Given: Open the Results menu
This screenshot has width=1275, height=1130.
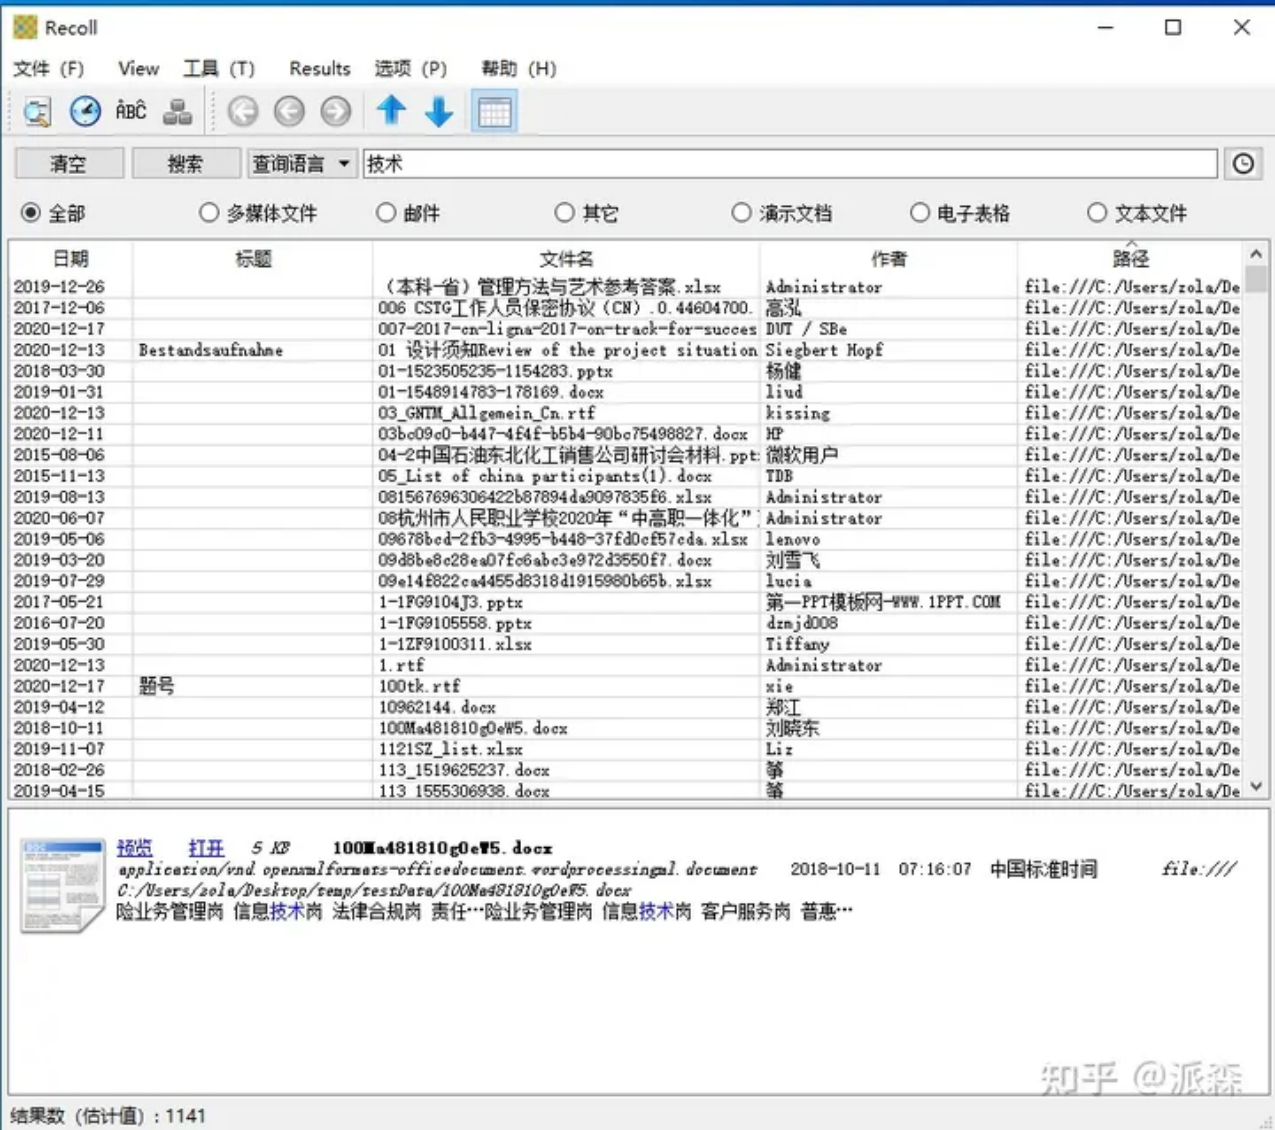Looking at the screenshot, I should click(x=319, y=68).
